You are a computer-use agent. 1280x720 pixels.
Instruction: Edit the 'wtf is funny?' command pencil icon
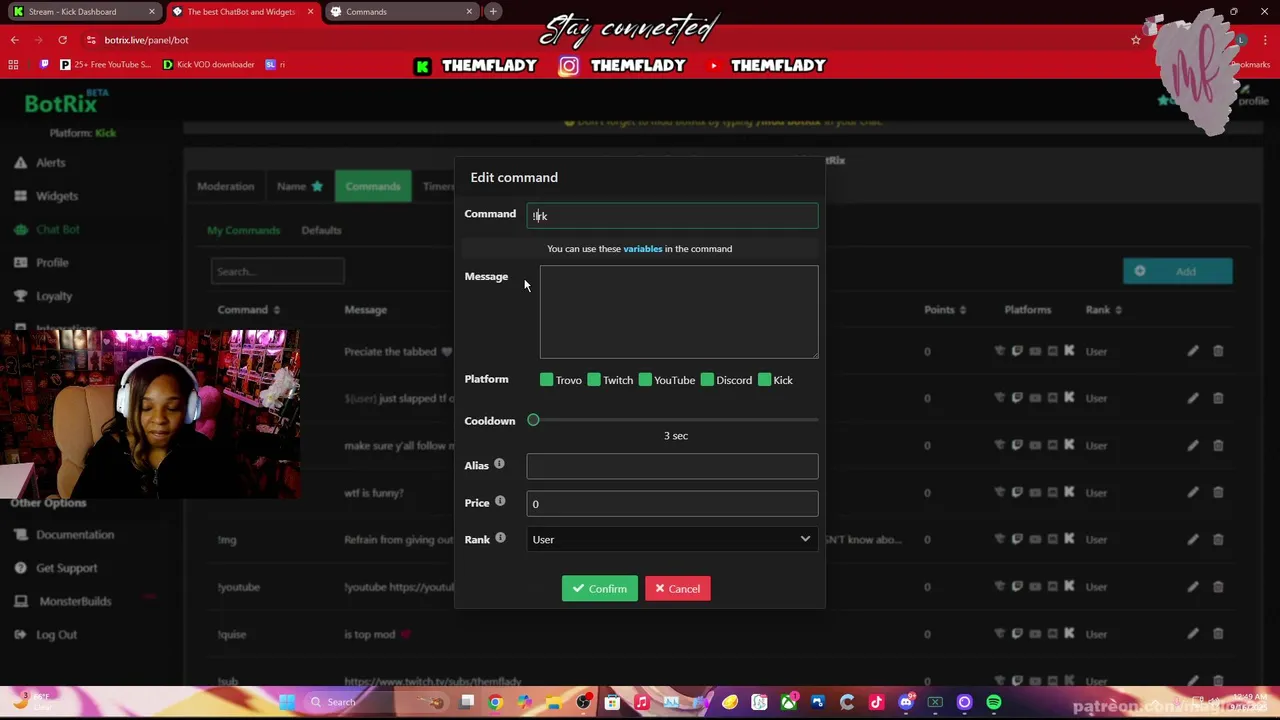tap(1193, 493)
